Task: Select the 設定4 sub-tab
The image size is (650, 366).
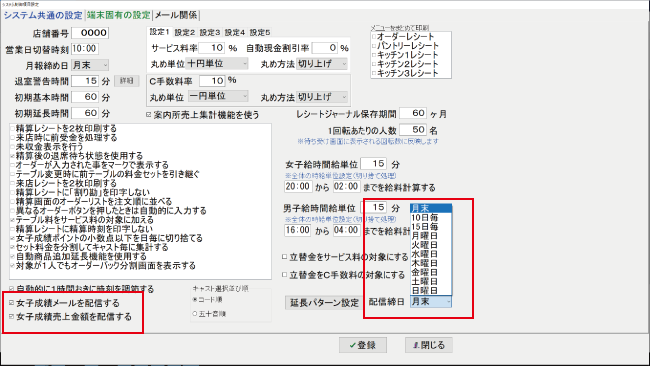Action: point(235,32)
